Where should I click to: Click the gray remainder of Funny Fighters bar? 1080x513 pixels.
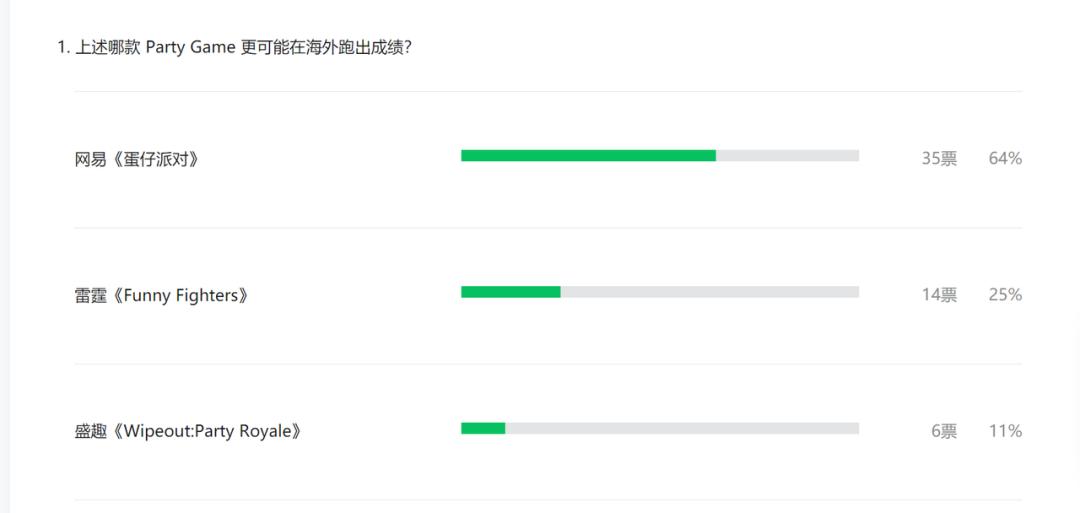click(709, 292)
